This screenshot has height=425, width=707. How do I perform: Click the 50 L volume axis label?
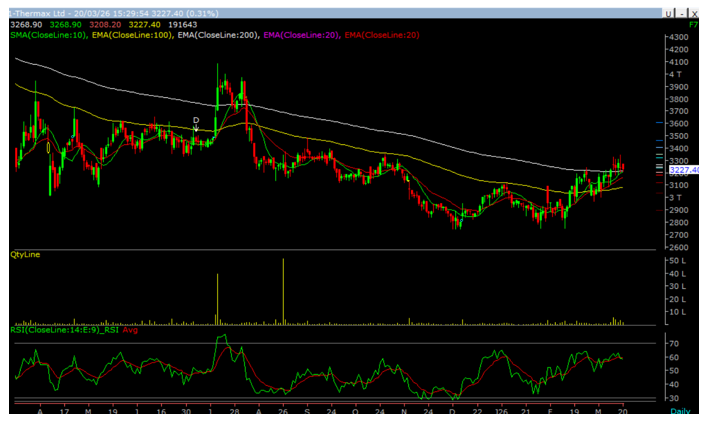coord(677,261)
